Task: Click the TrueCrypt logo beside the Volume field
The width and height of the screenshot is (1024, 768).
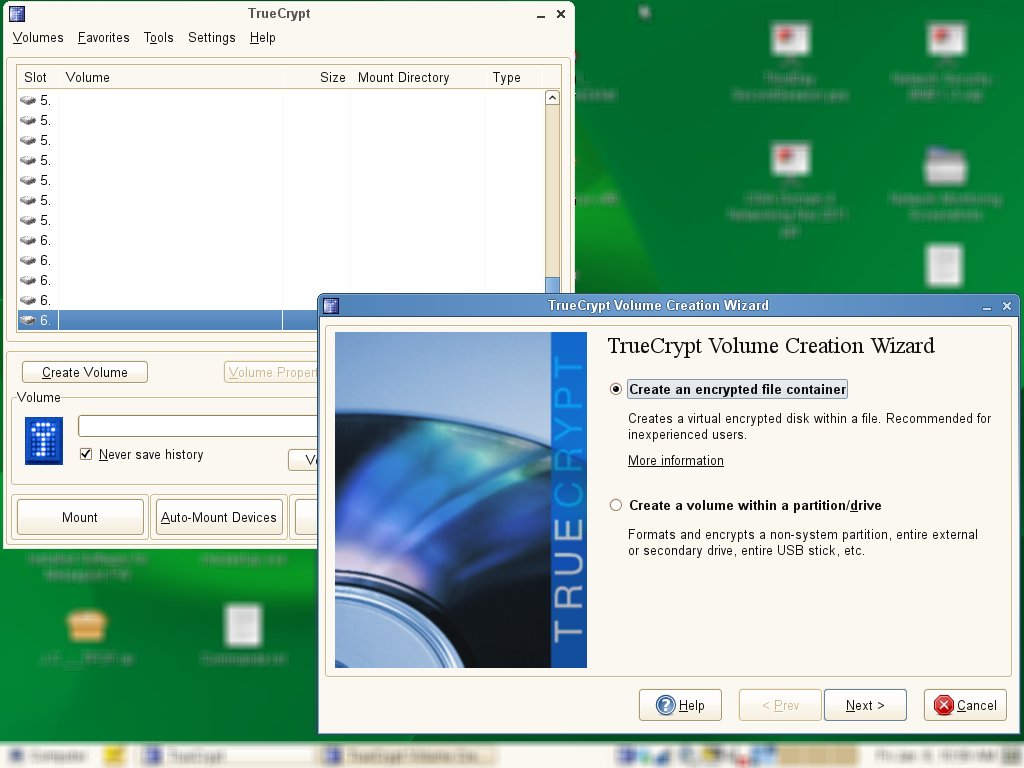Action: click(x=42, y=440)
